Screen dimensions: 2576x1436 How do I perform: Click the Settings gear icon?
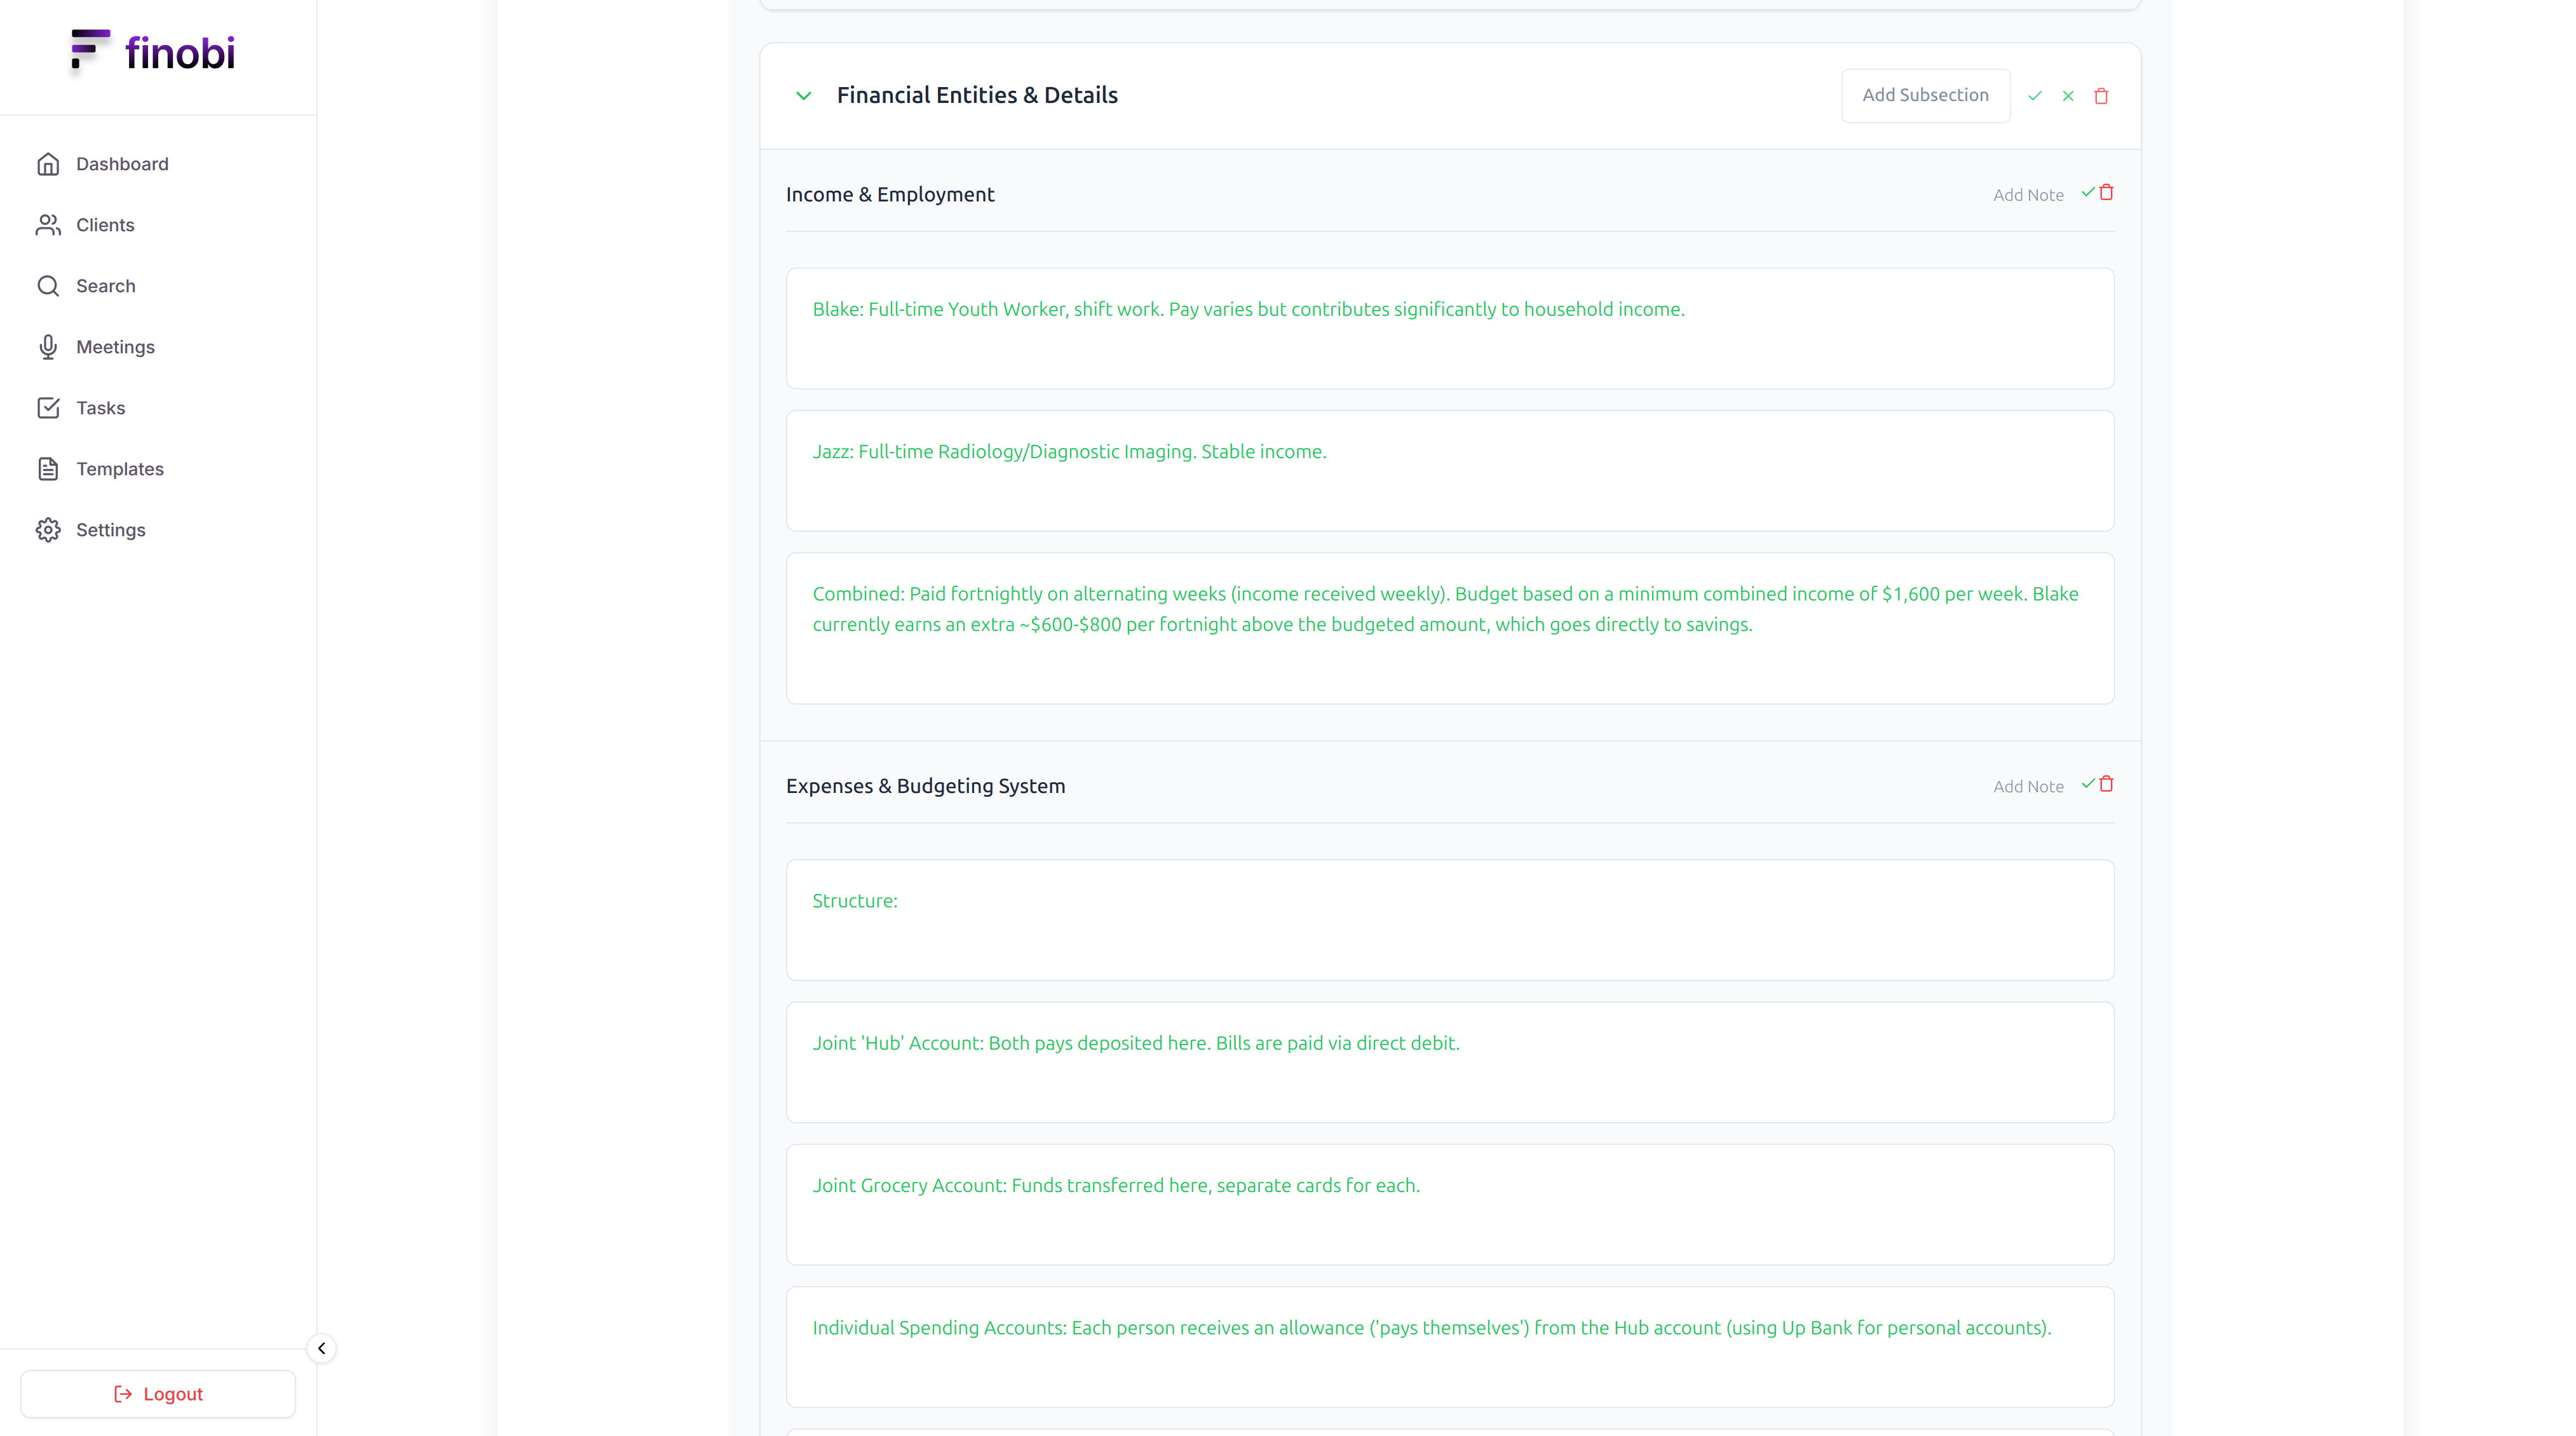click(x=48, y=530)
